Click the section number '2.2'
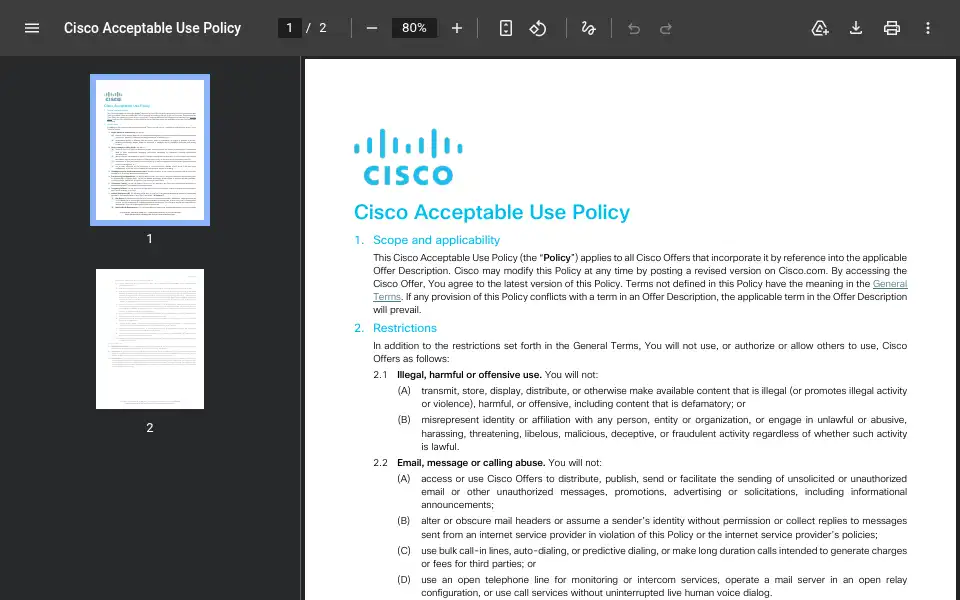Image resolution: width=960 pixels, height=600 pixels. (380, 463)
